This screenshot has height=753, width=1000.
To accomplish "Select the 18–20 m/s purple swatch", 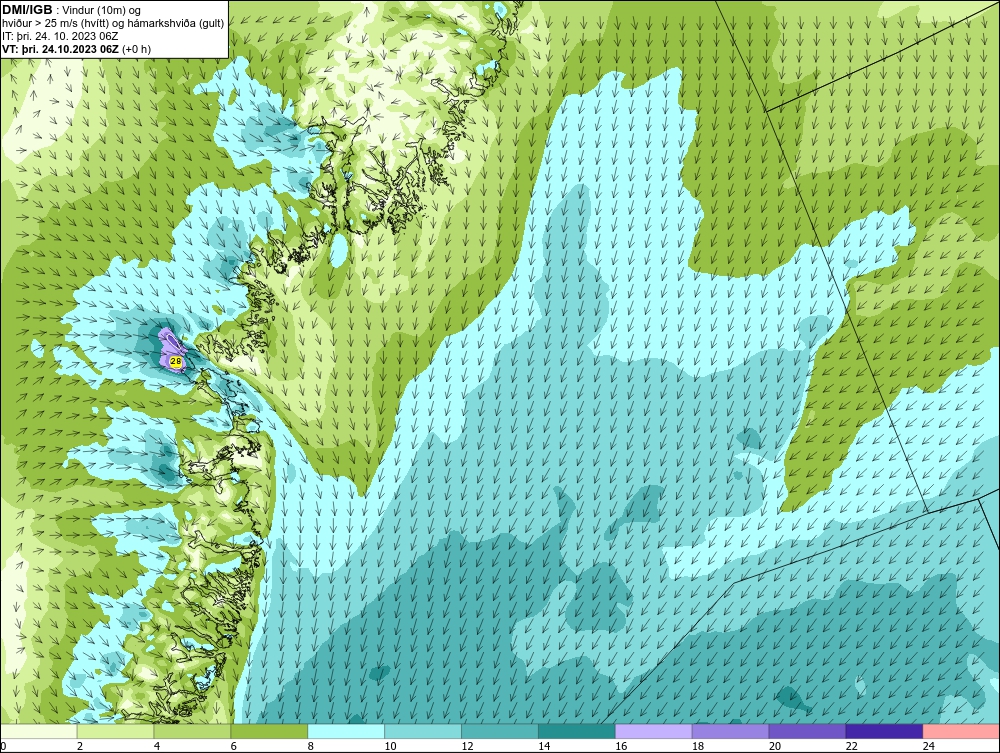I will (x=730, y=731).
